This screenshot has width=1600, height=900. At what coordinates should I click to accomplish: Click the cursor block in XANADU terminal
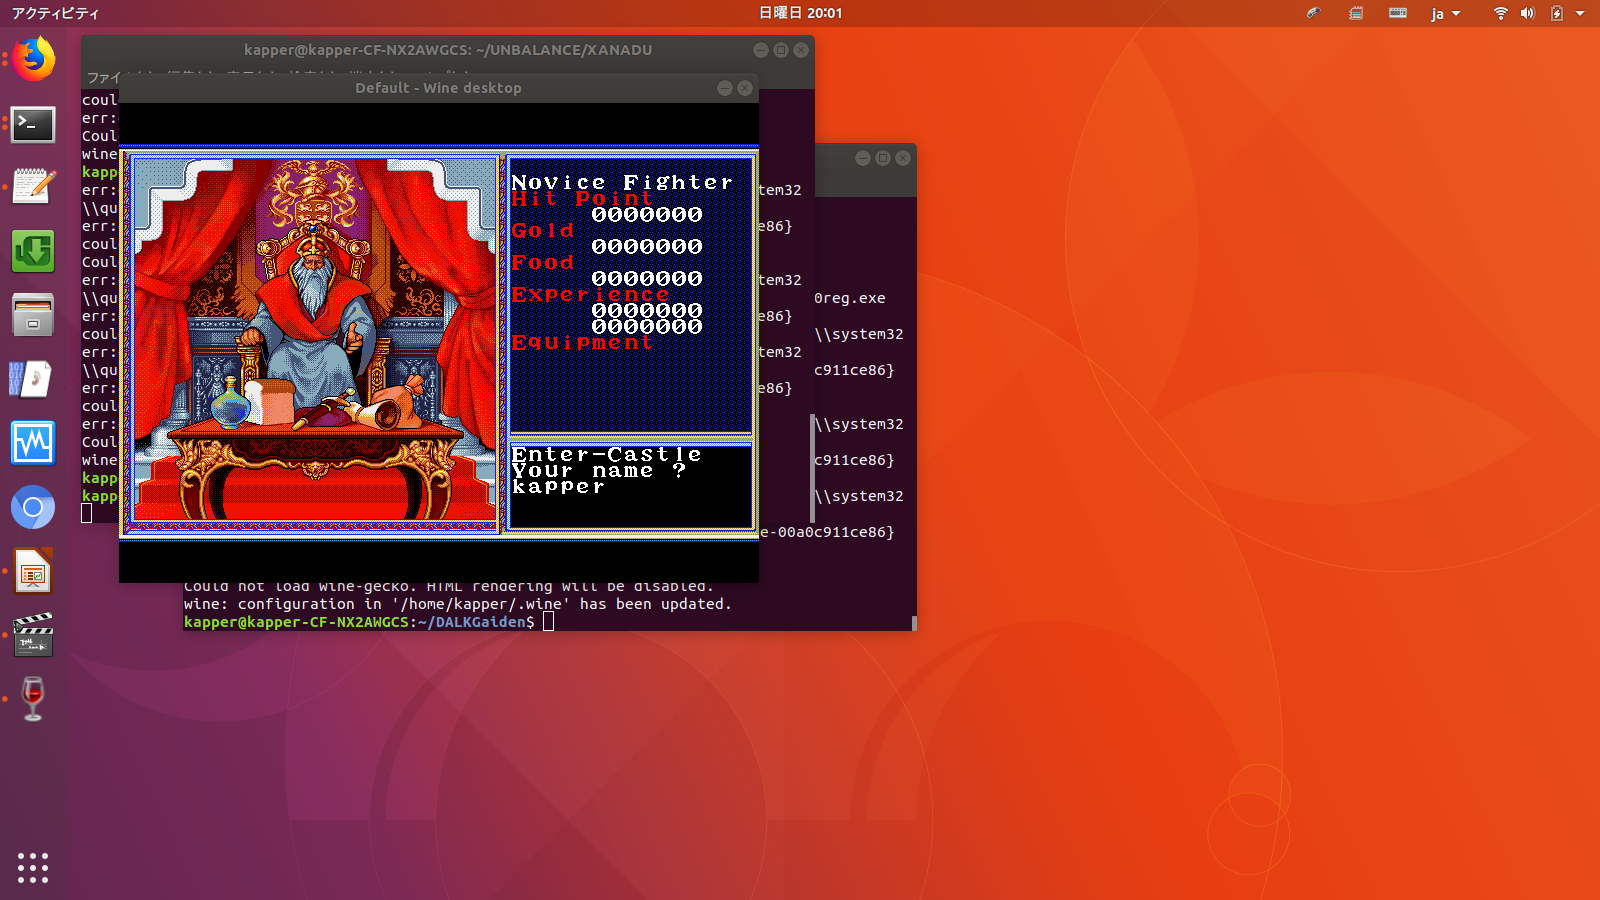pyautogui.click(x=87, y=513)
